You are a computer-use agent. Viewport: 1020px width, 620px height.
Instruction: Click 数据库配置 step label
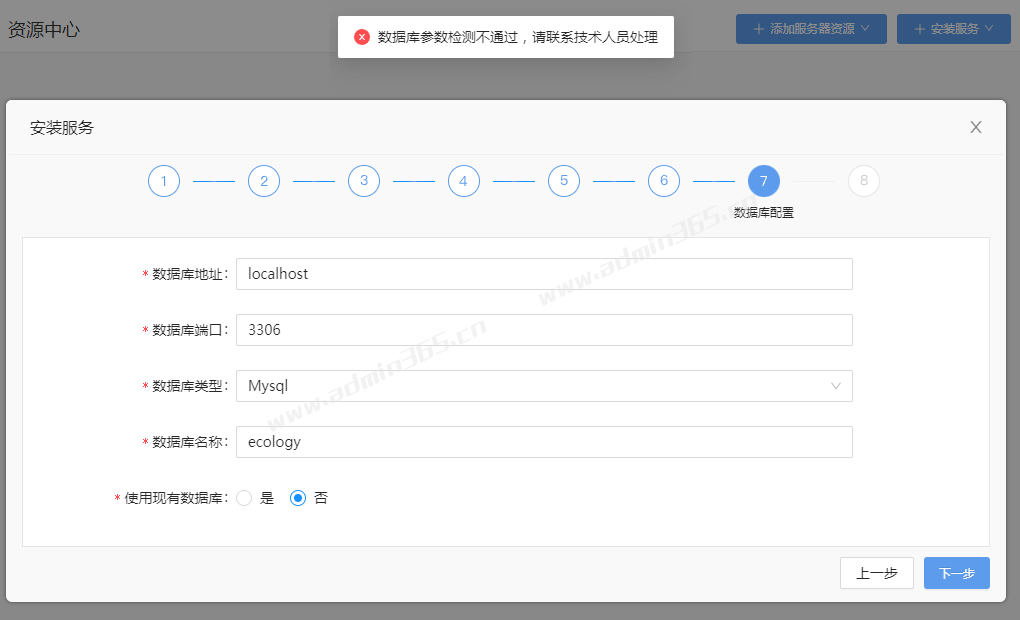click(x=764, y=213)
